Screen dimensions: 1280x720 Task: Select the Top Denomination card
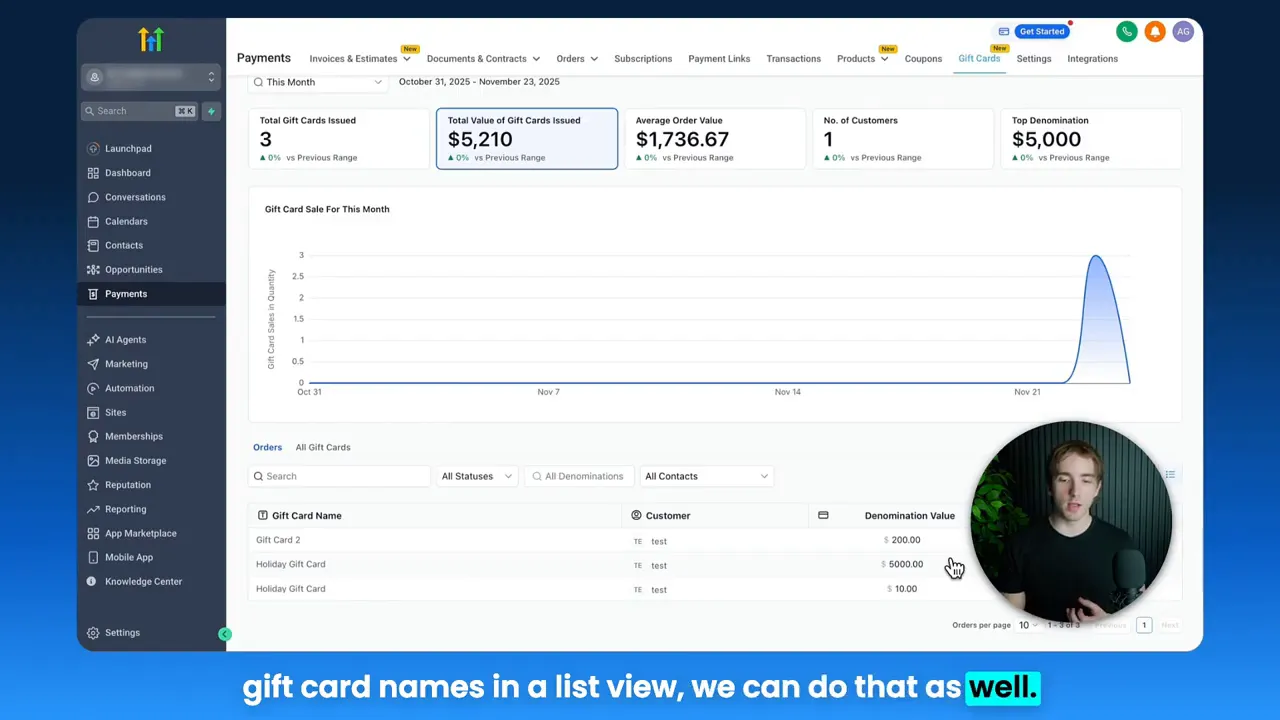tap(1091, 138)
